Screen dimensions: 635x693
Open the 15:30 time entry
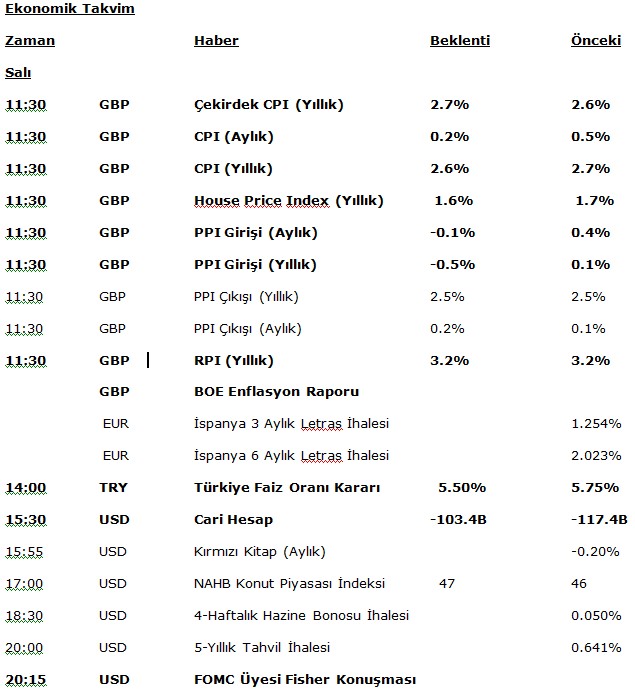pos(26,520)
